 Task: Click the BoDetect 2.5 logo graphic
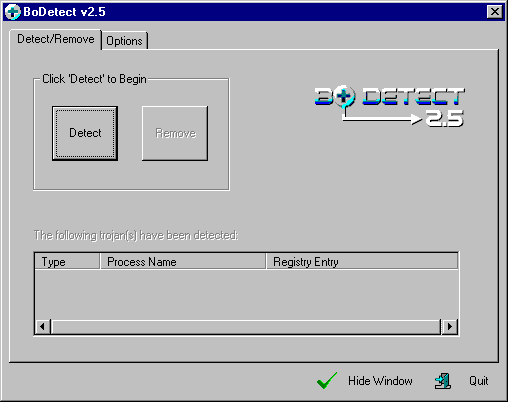click(x=389, y=107)
